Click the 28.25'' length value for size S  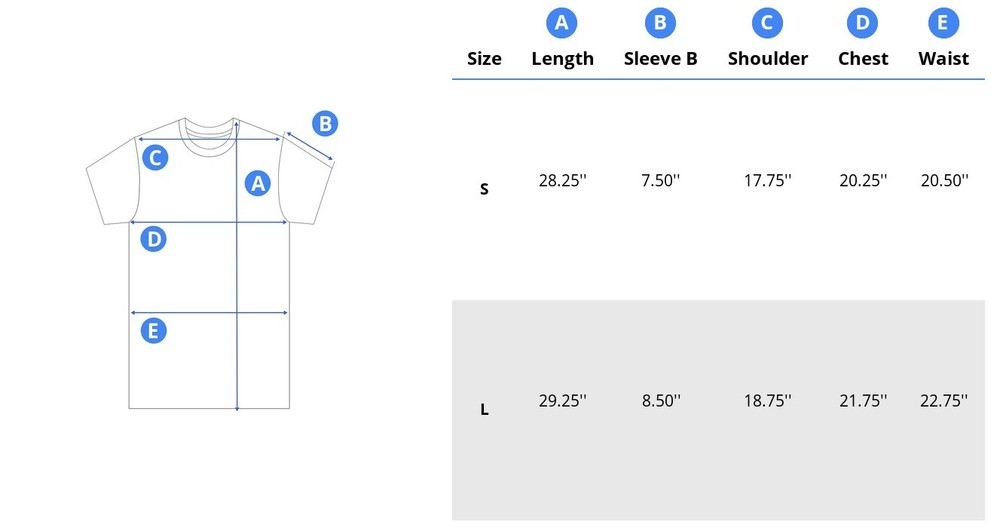[562, 181]
